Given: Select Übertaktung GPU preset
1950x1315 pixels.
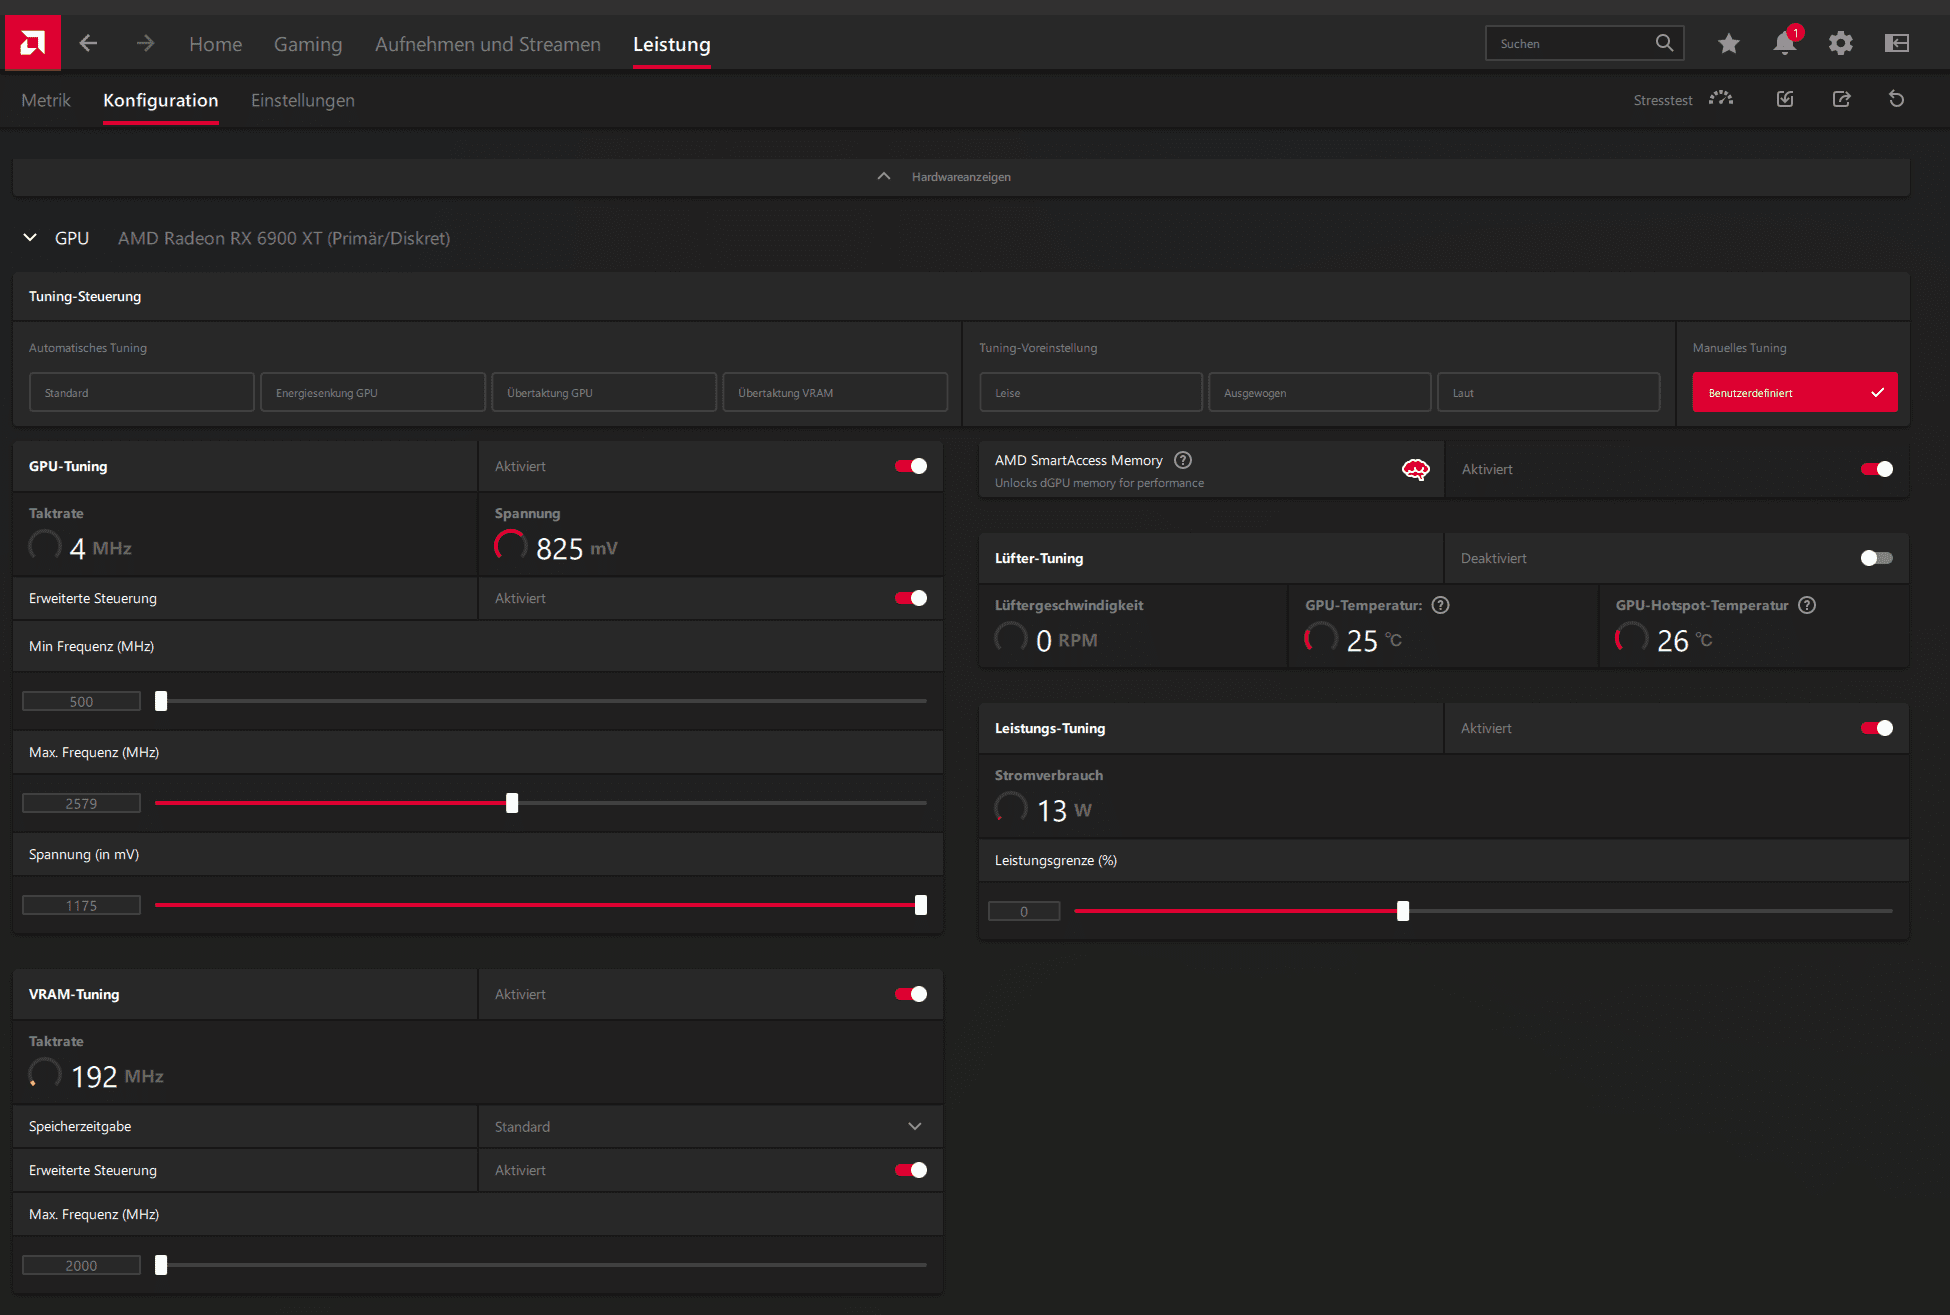Looking at the screenshot, I should [x=604, y=393].
